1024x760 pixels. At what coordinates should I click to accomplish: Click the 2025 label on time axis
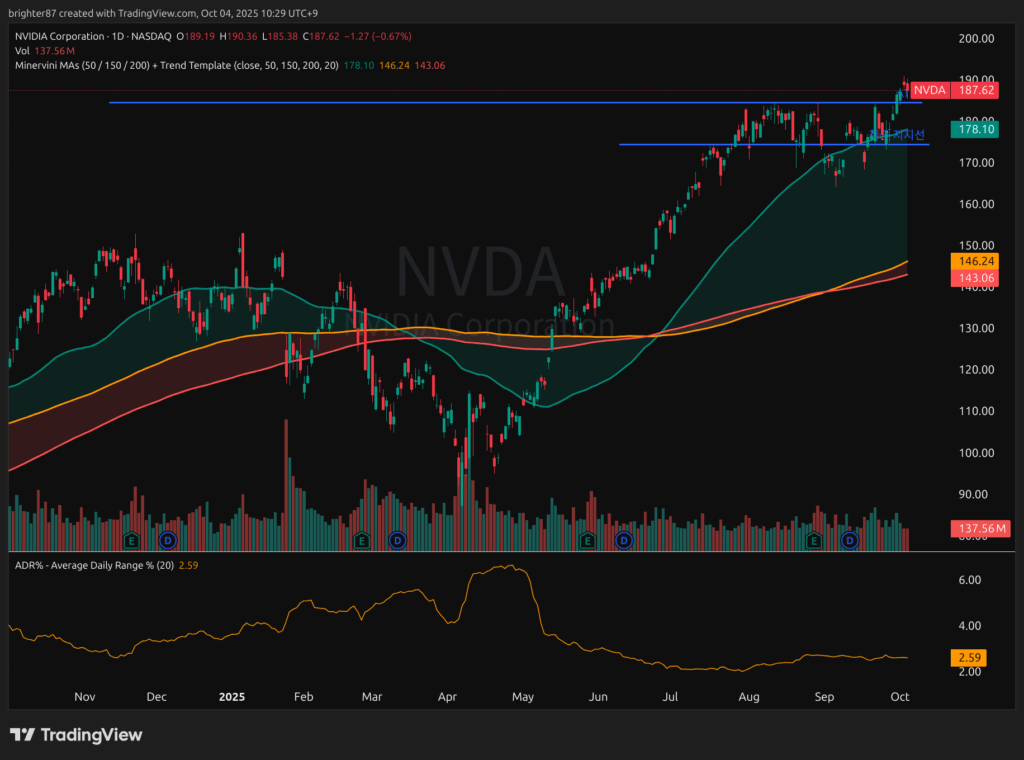click(231, 696)
